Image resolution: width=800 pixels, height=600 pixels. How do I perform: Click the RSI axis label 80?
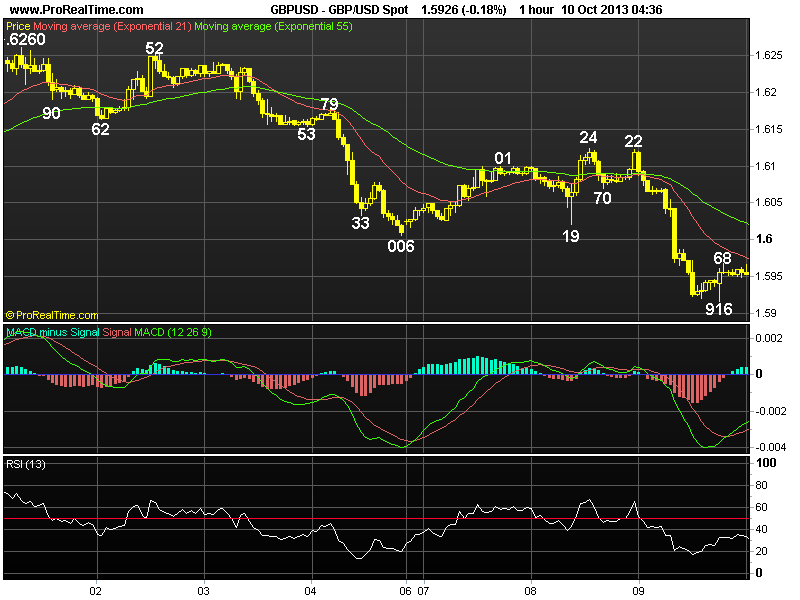click(x=761, y=485)
